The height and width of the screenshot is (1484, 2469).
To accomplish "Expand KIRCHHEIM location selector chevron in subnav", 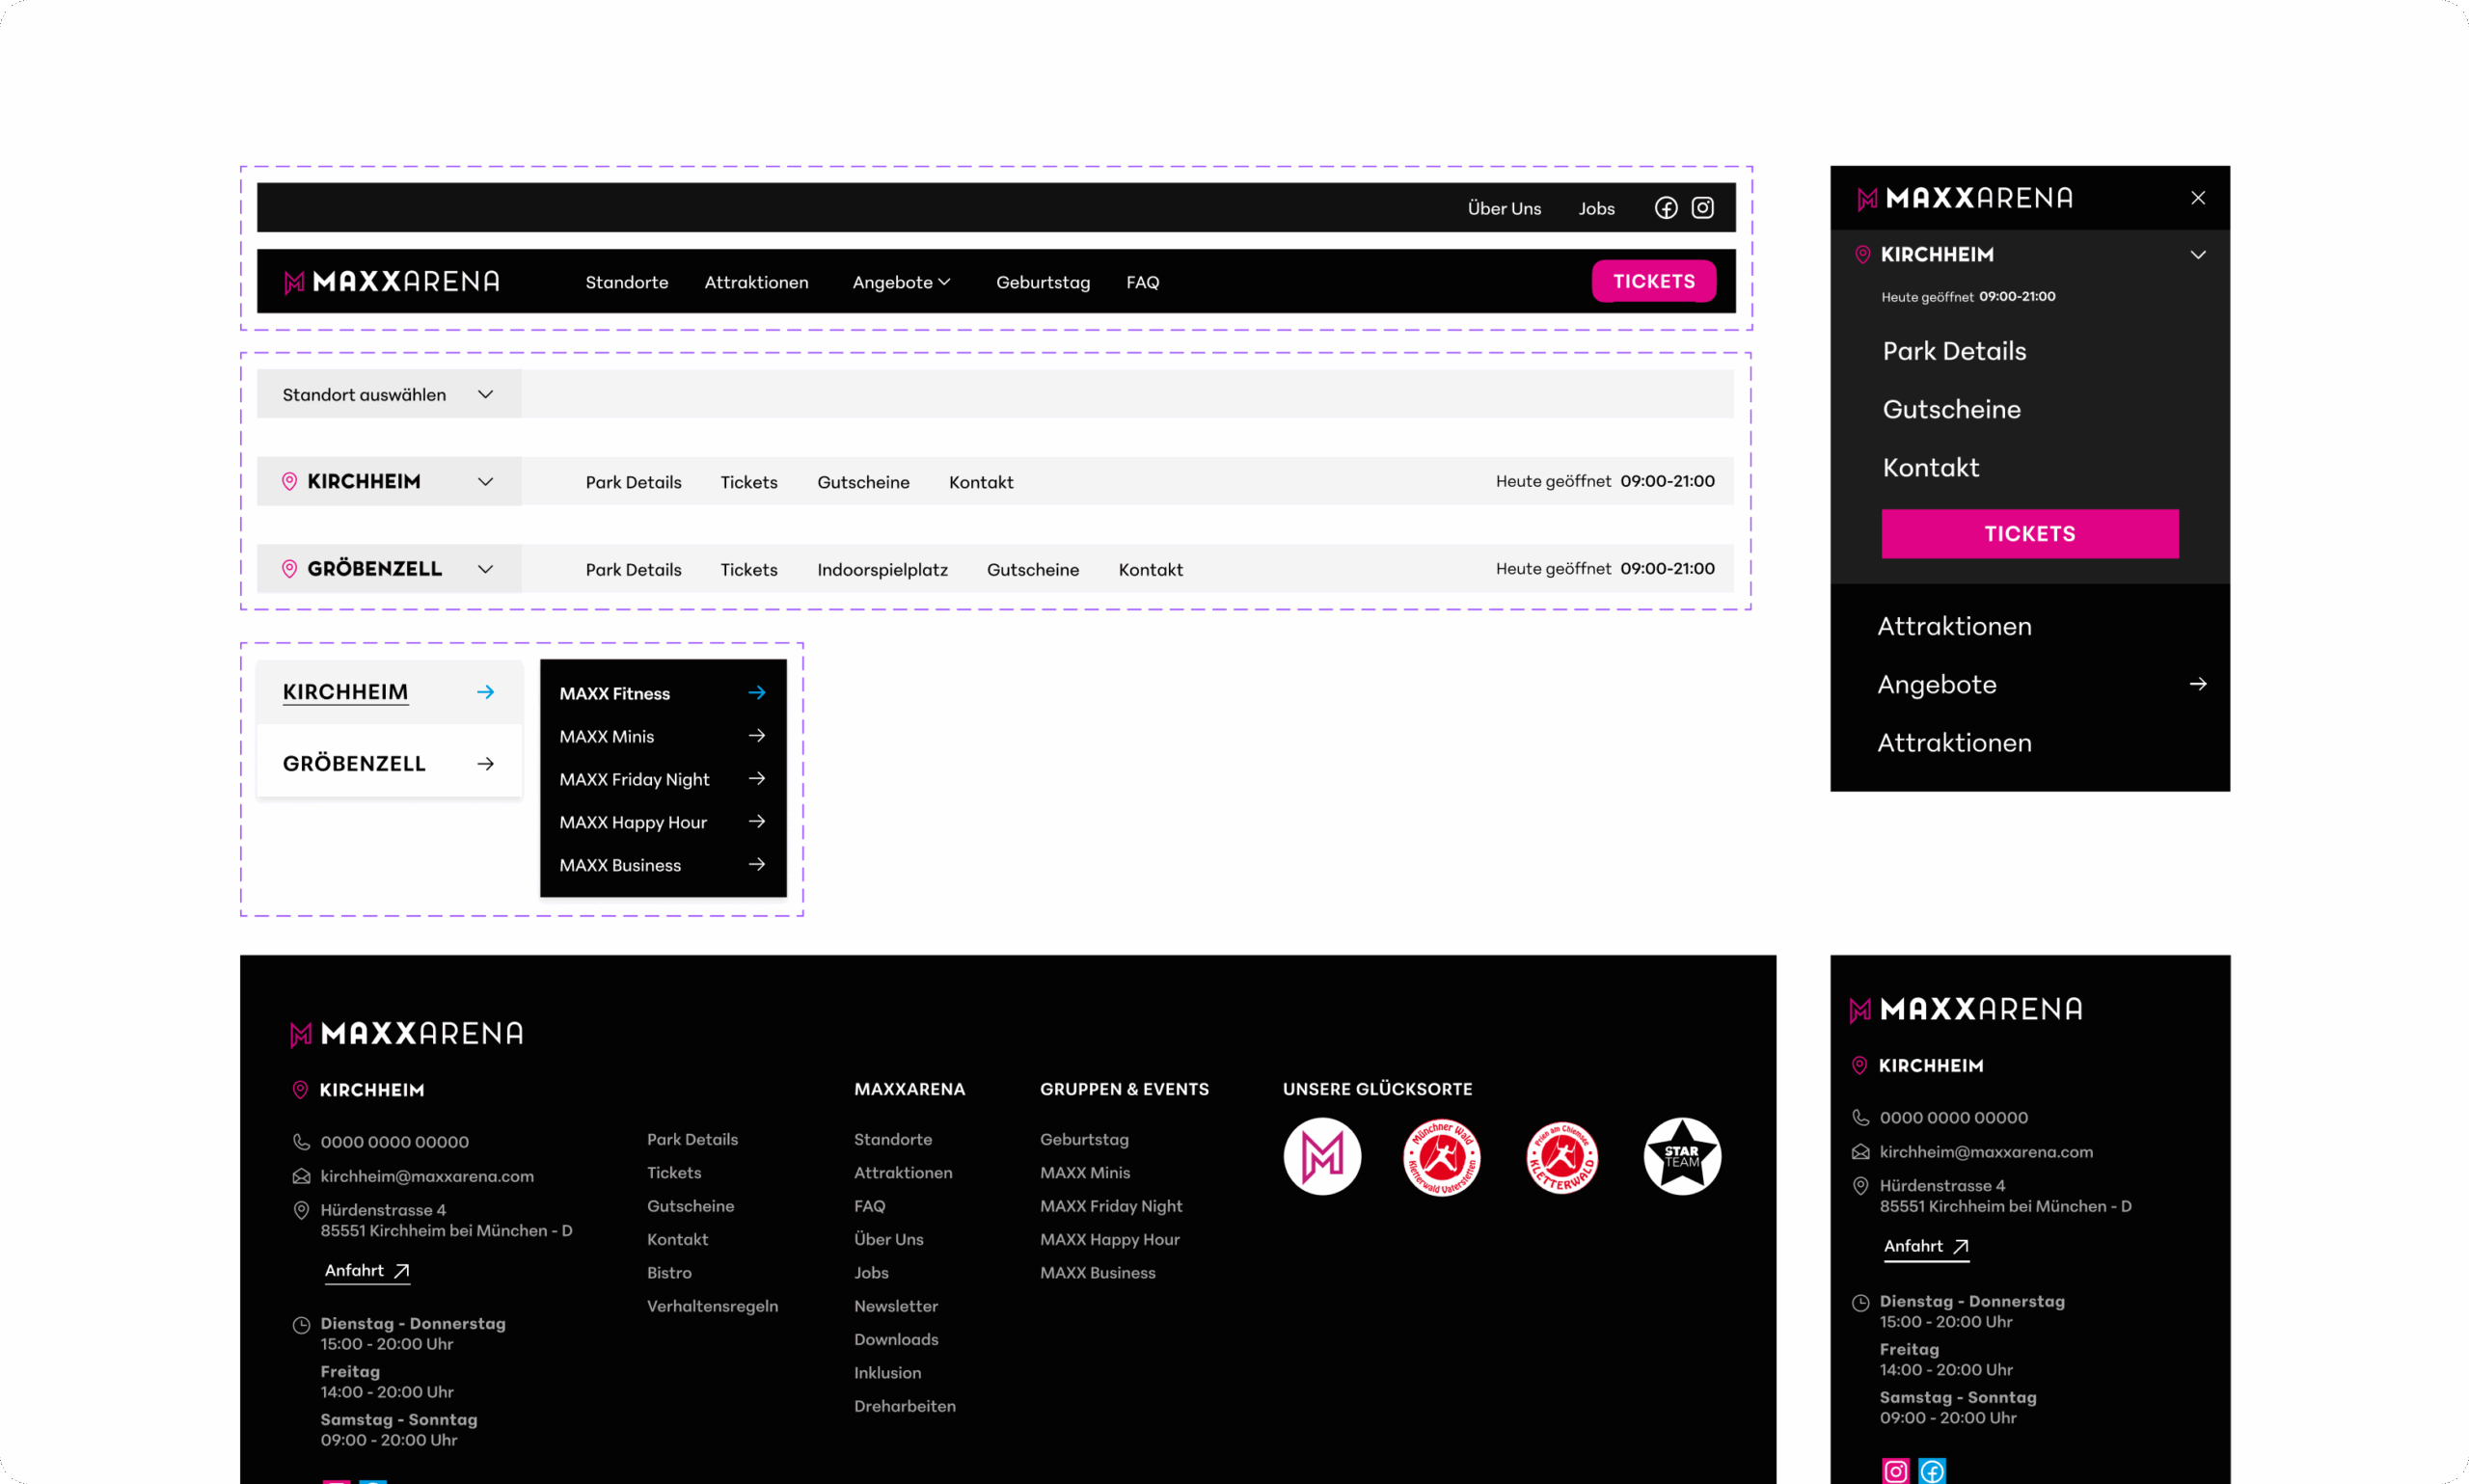I will [486, 482].
